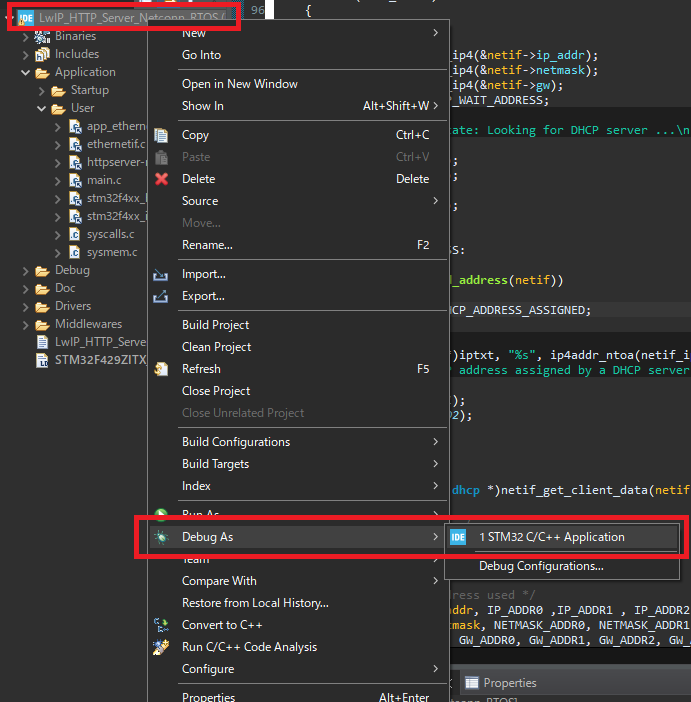Click the sysmem.c file icon
The height and width of the screenshot is (702, 691).
click(x=74, y=253)
